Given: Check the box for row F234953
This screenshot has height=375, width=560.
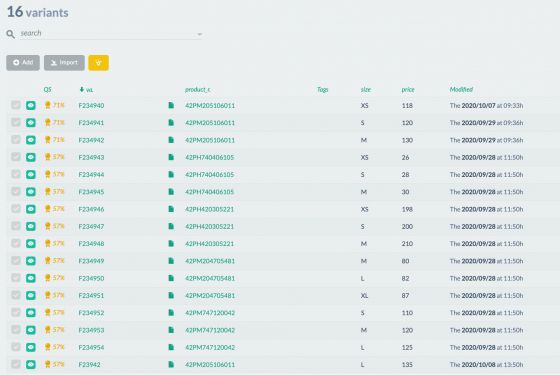Looking at the screenshot, I should (16, 330).
